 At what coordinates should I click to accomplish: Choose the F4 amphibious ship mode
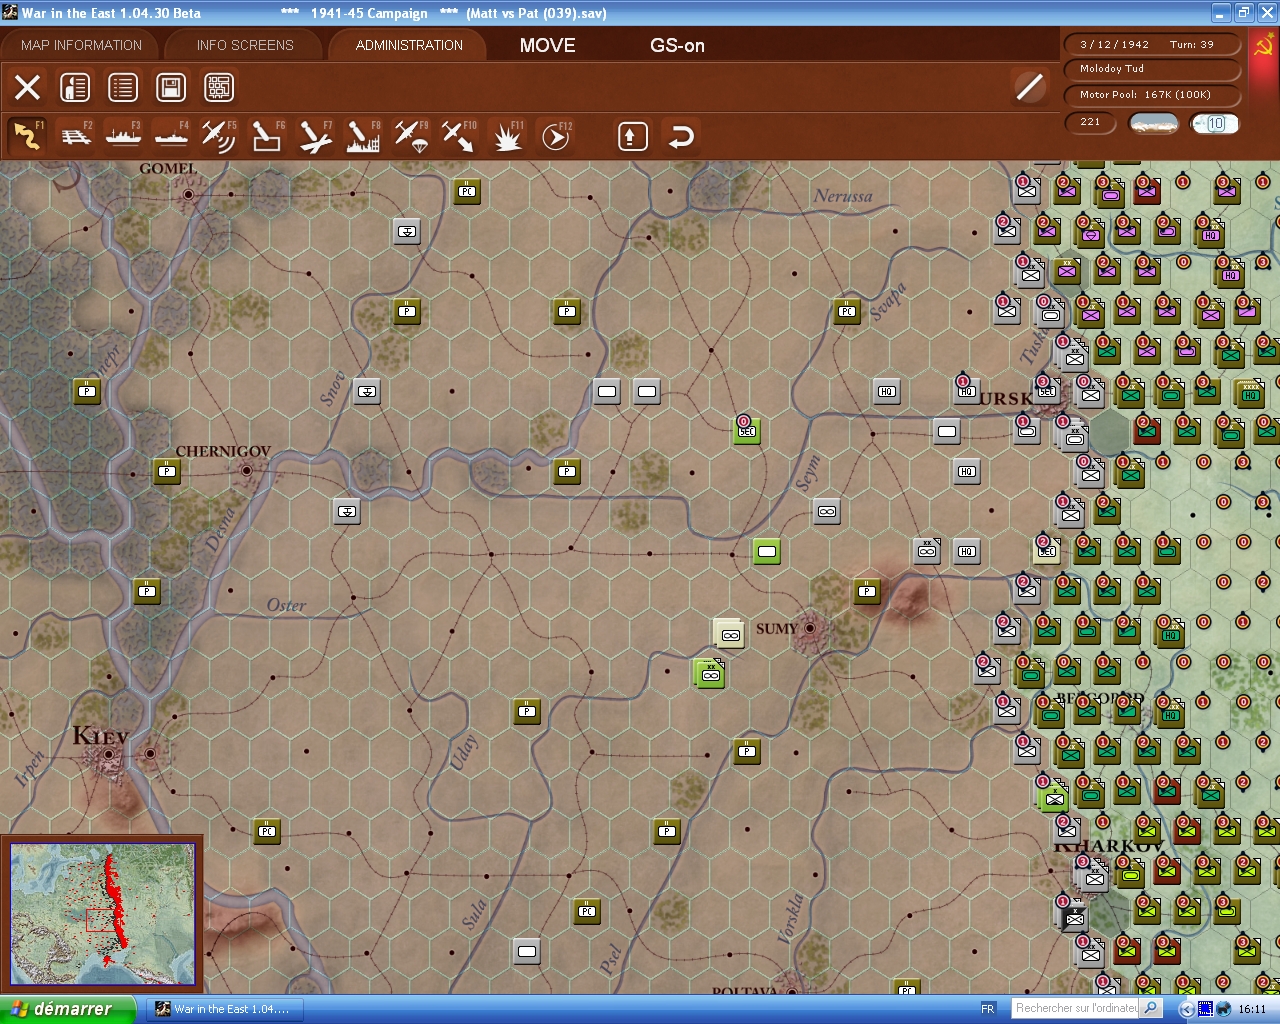click(171, 136)
